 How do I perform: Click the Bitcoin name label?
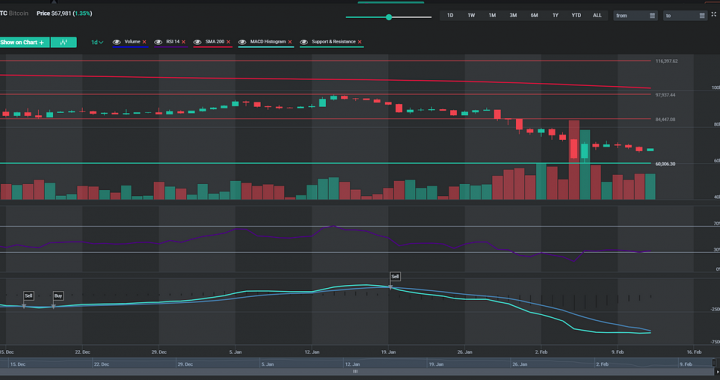coord(19,13)
